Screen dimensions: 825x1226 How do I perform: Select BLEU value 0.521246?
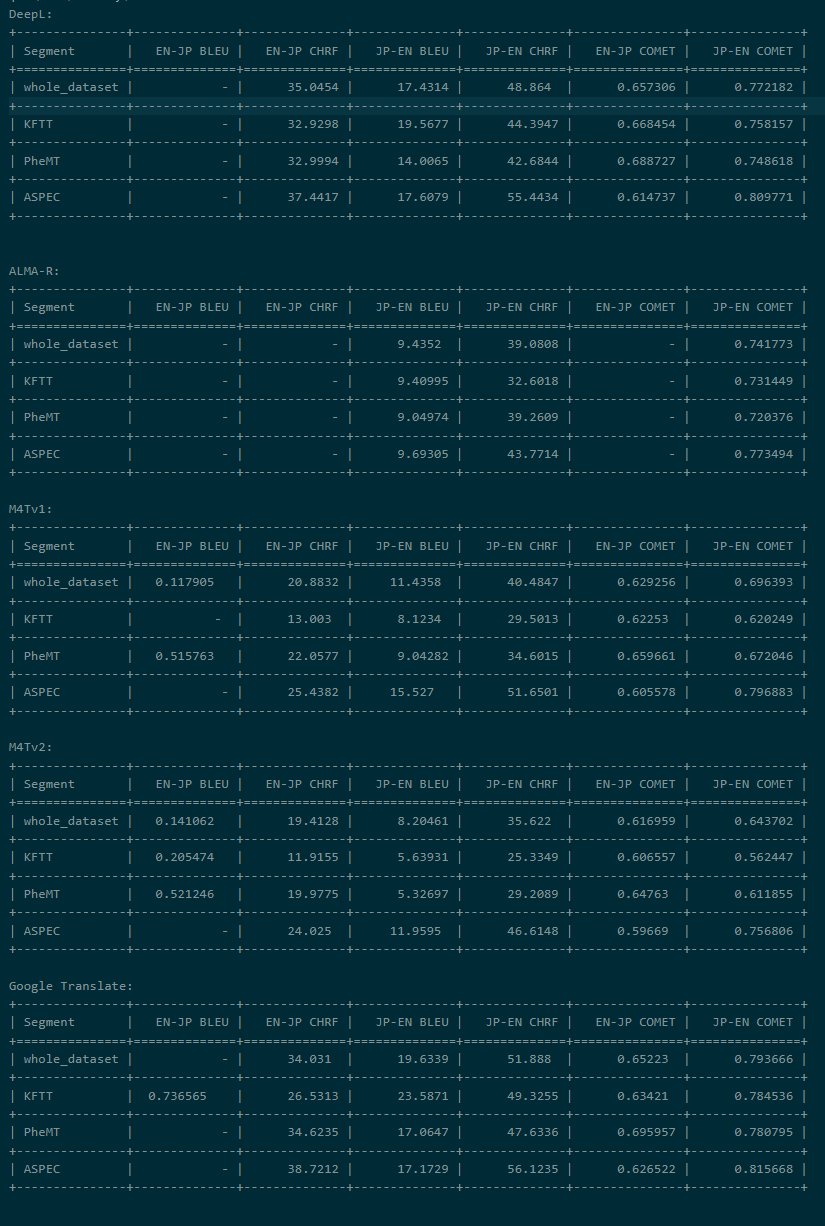184,894
